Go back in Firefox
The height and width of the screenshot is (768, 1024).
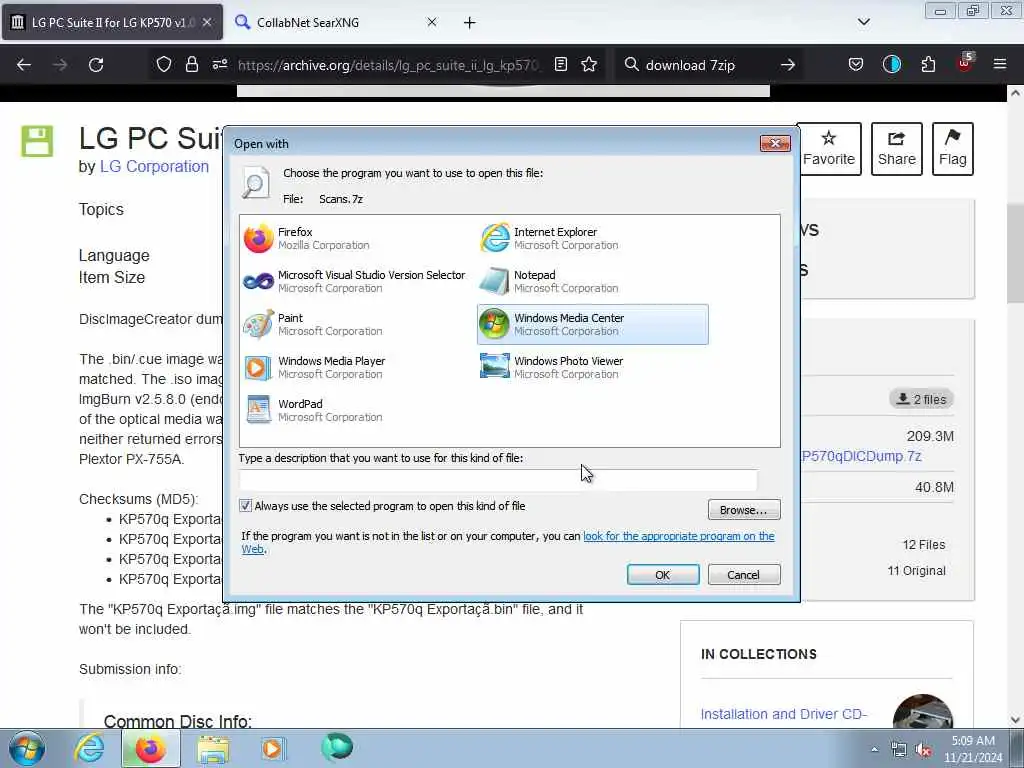pos(24,65)
